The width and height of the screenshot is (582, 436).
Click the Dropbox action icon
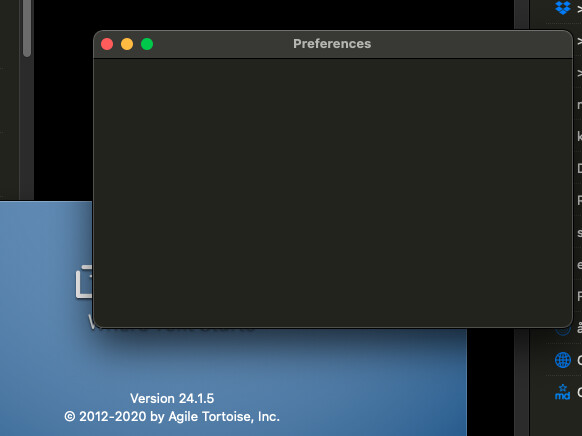click(563, 7)
